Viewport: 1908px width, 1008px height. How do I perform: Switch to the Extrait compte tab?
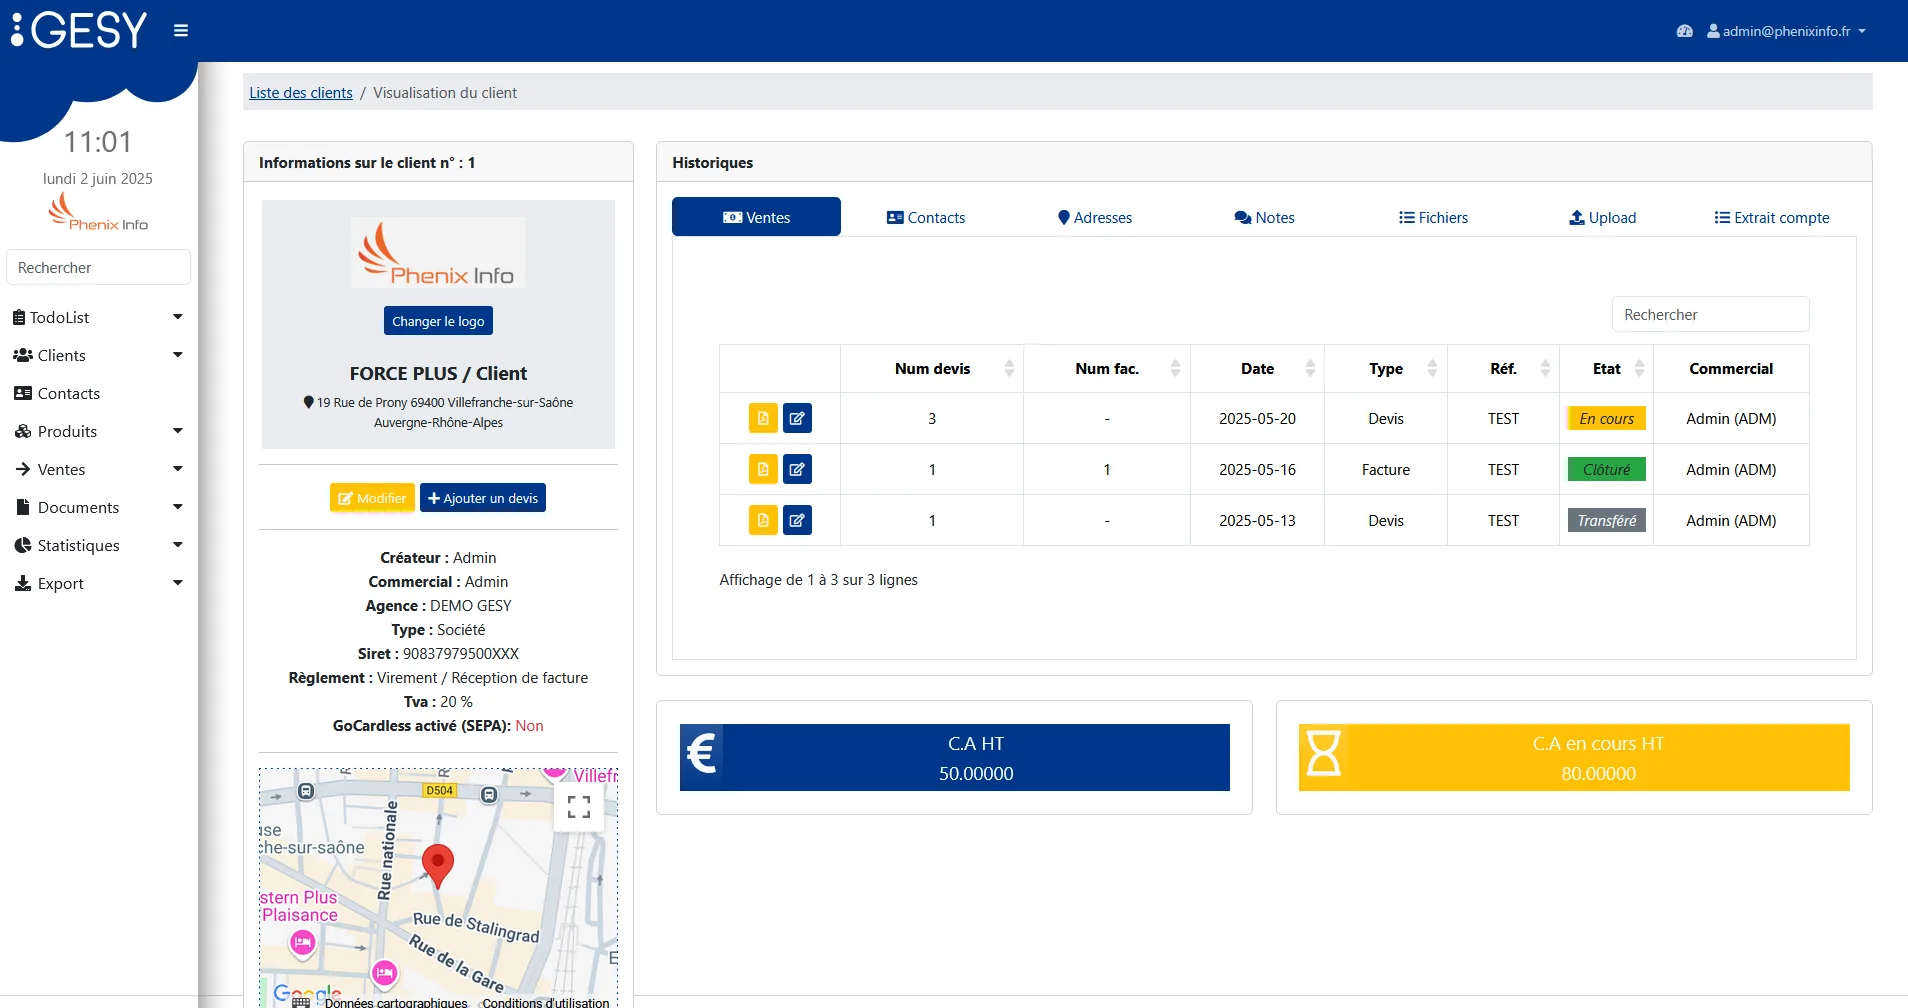pos(1771,218)
